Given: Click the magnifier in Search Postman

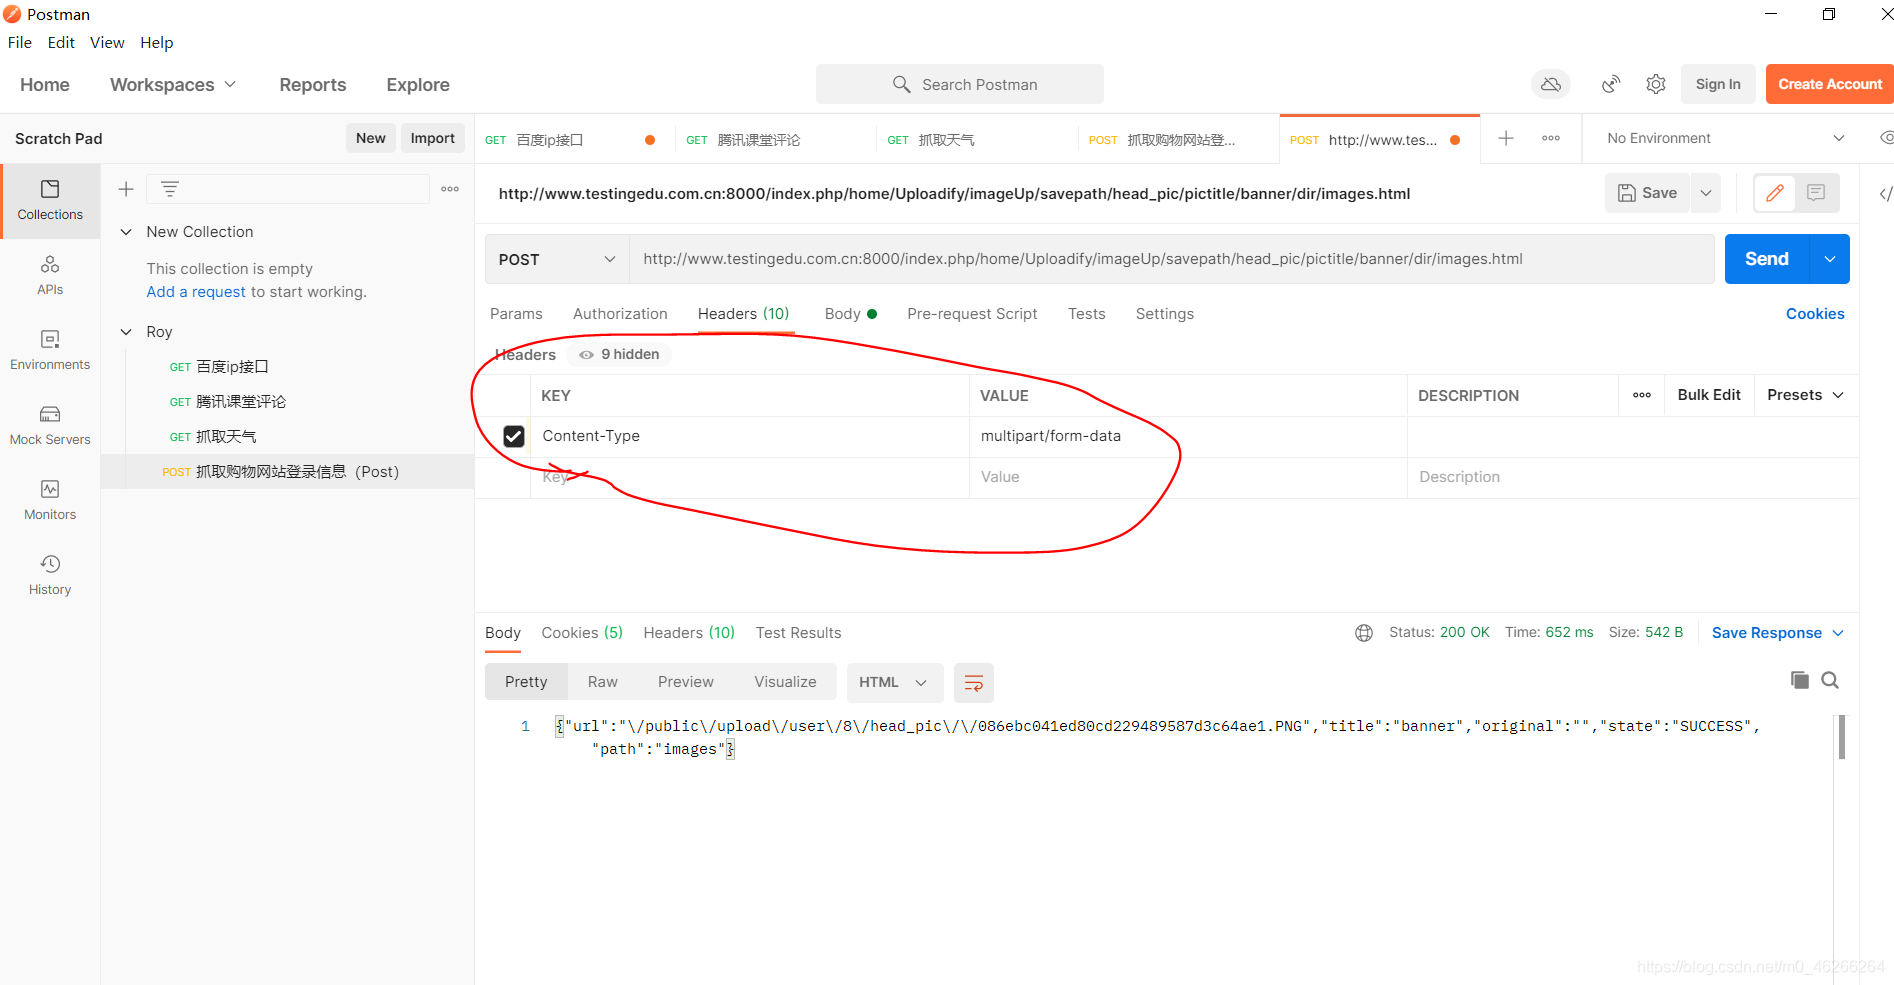Looking at the screenshot, I should 901,85.
